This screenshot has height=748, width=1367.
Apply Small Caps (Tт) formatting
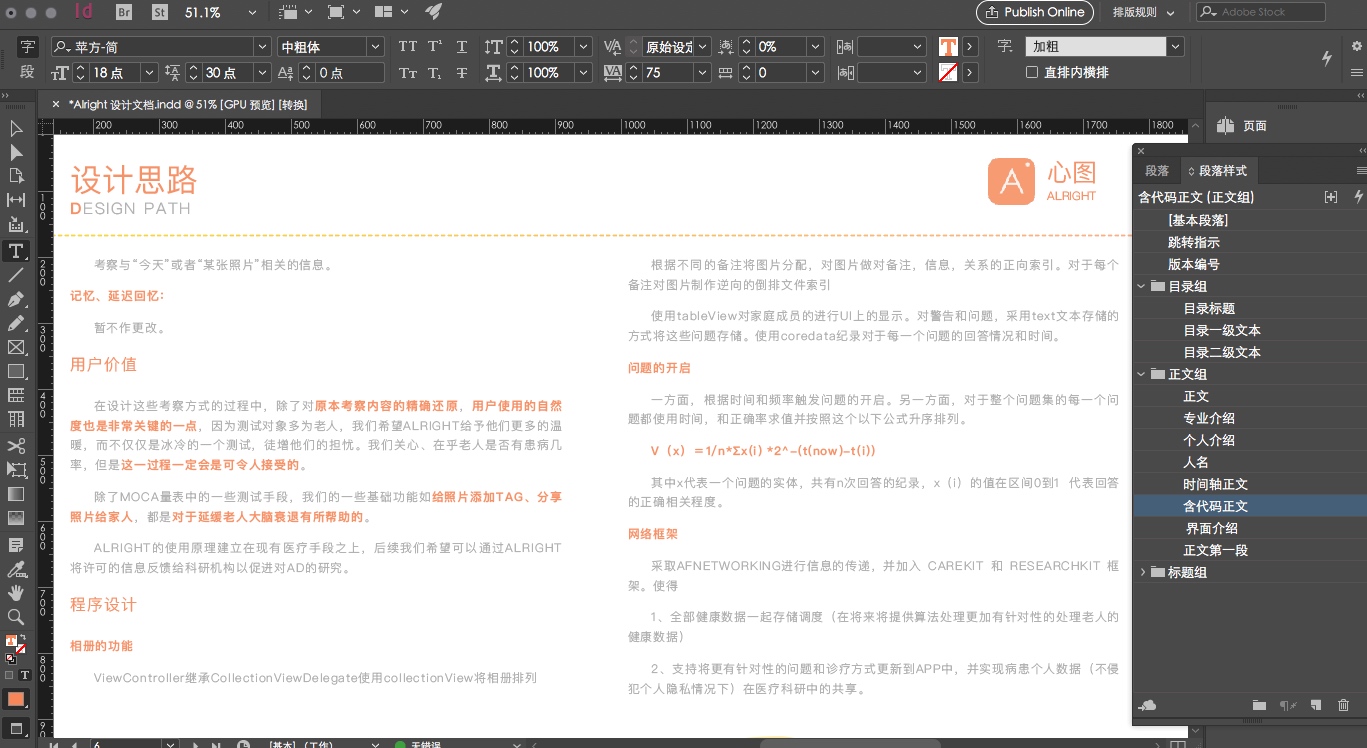click(408, 73)
